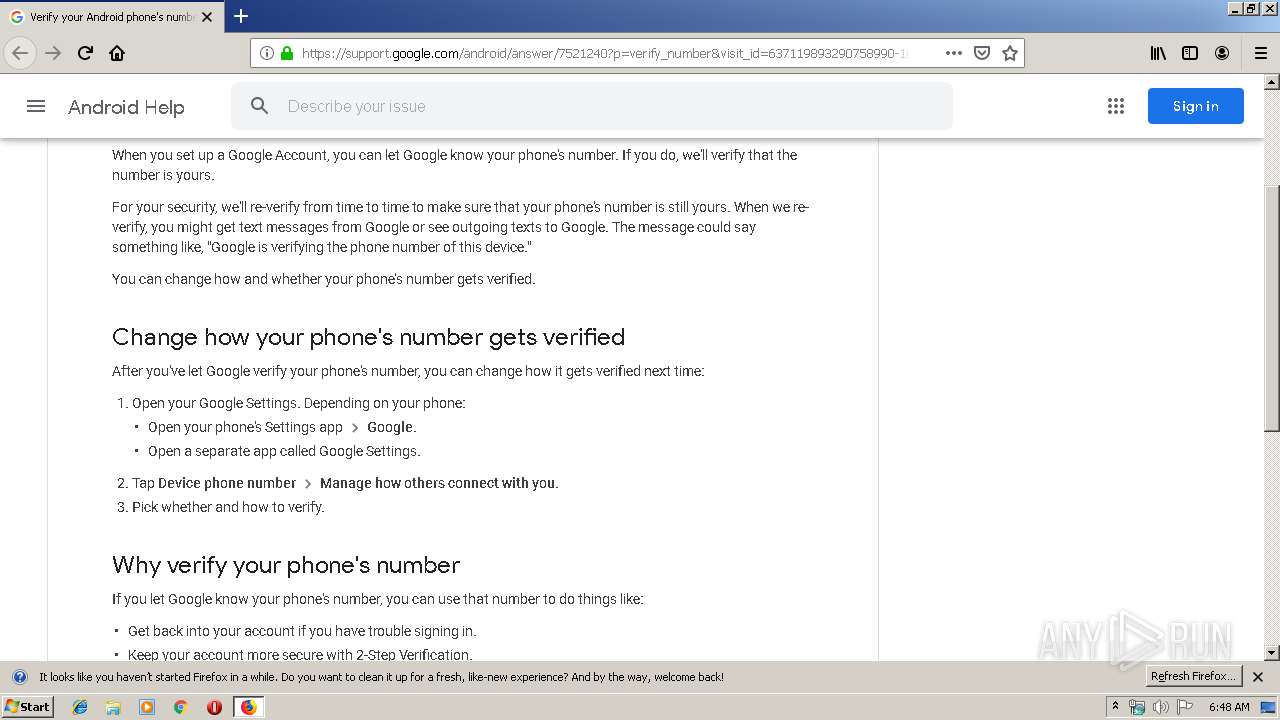The width and height of the screenshot is (1280, 720).
Task: Open page actions three-dot menu
Action: point(954,53)
